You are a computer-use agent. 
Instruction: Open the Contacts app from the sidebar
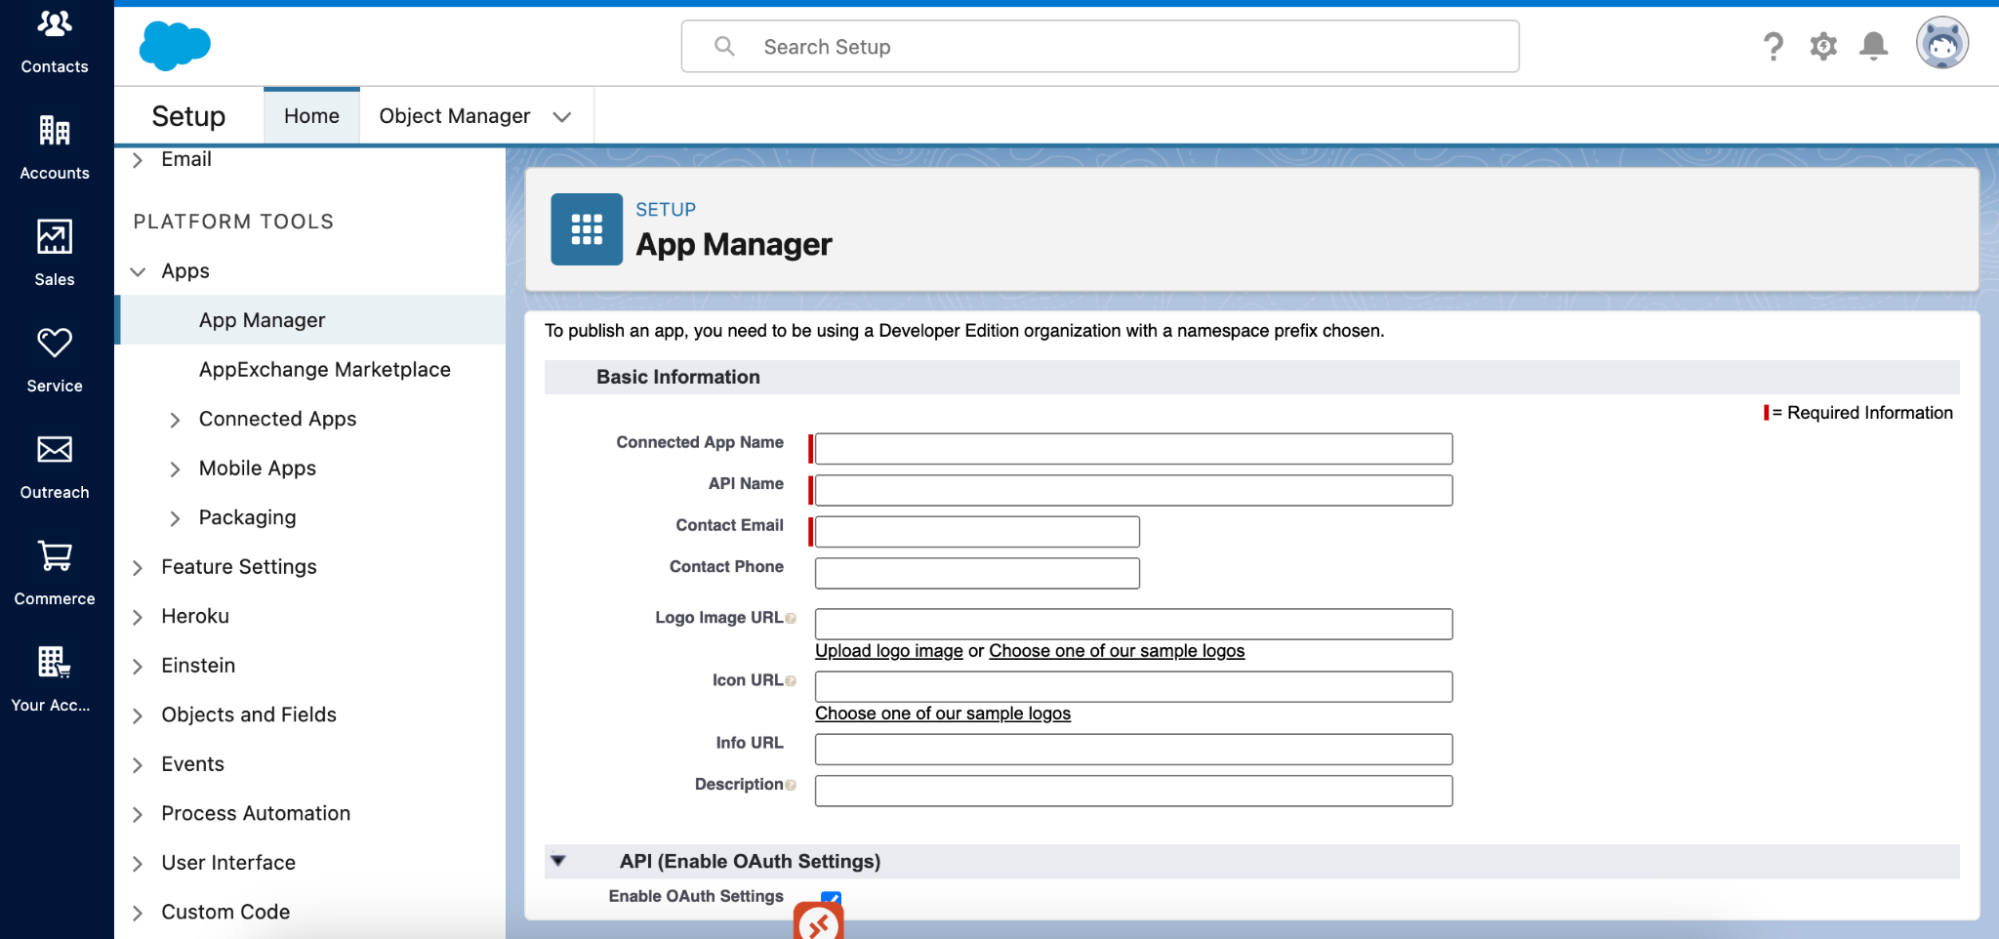click(x=54, y=40)
